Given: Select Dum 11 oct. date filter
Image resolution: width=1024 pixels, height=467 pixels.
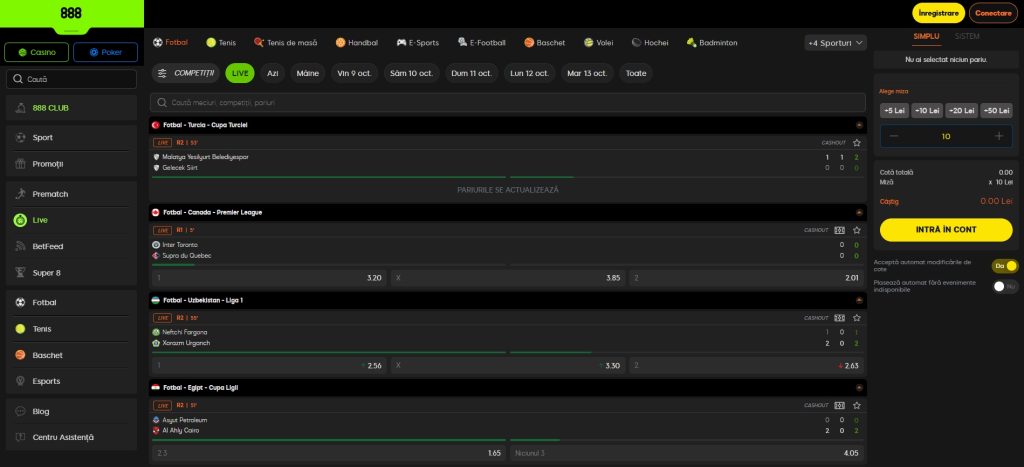Looking at the screenshot, I should point(472,73).
